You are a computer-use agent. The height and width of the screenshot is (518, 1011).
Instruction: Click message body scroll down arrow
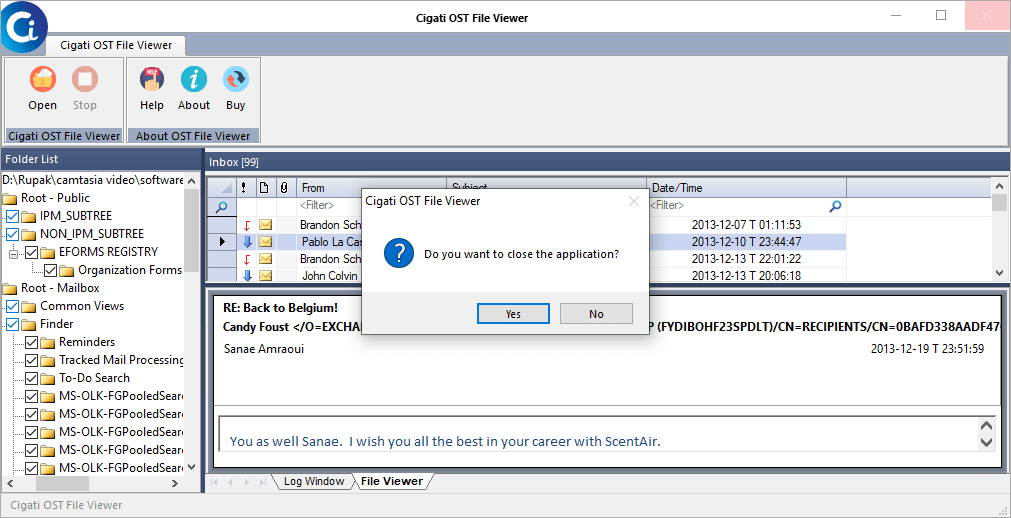click(x=986, y=442)
